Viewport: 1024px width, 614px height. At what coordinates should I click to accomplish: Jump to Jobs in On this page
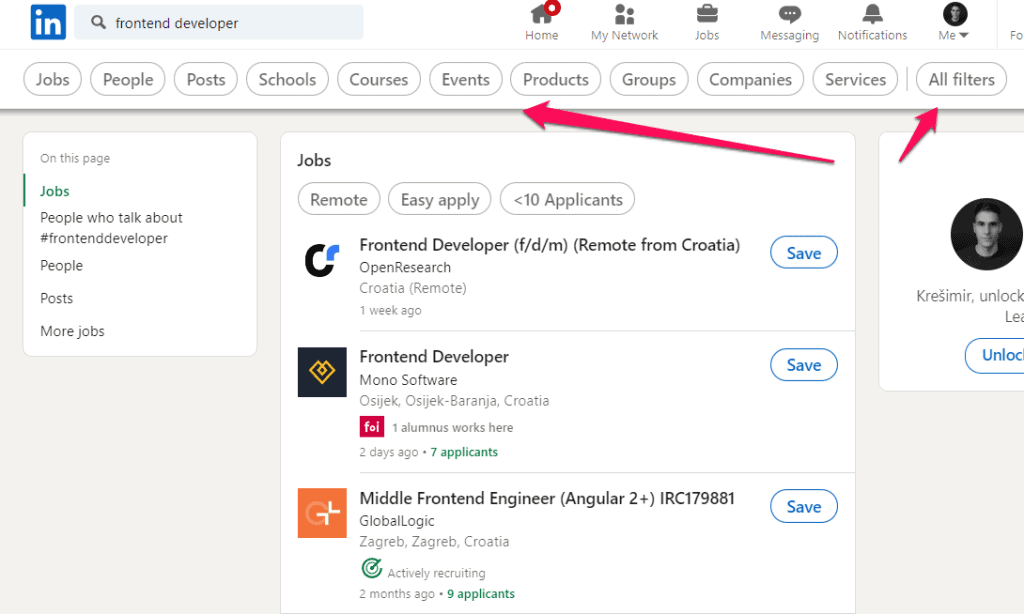(55, 191)
